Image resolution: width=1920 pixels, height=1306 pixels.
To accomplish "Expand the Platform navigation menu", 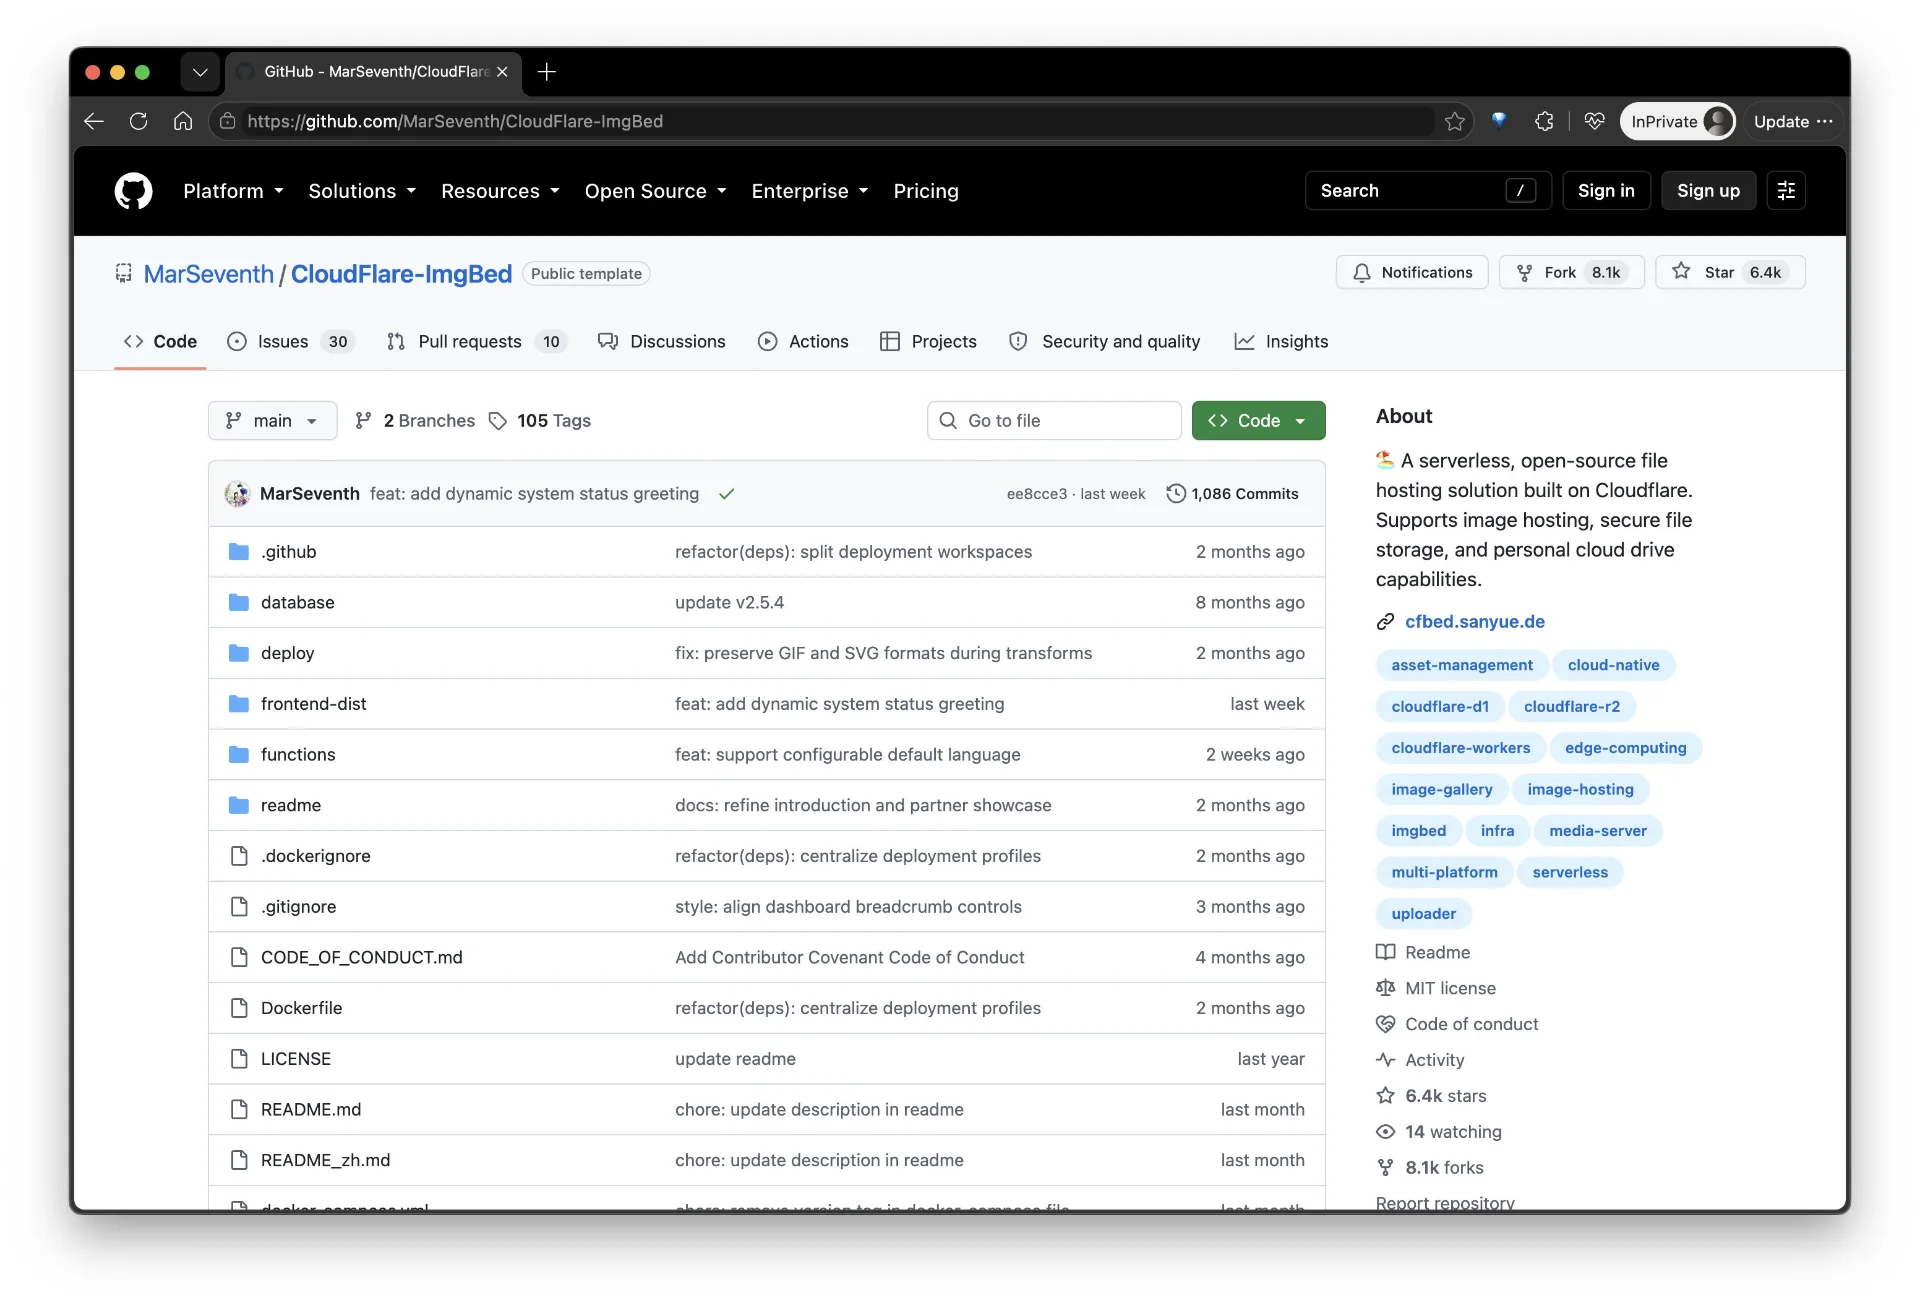I will (233, 191).
